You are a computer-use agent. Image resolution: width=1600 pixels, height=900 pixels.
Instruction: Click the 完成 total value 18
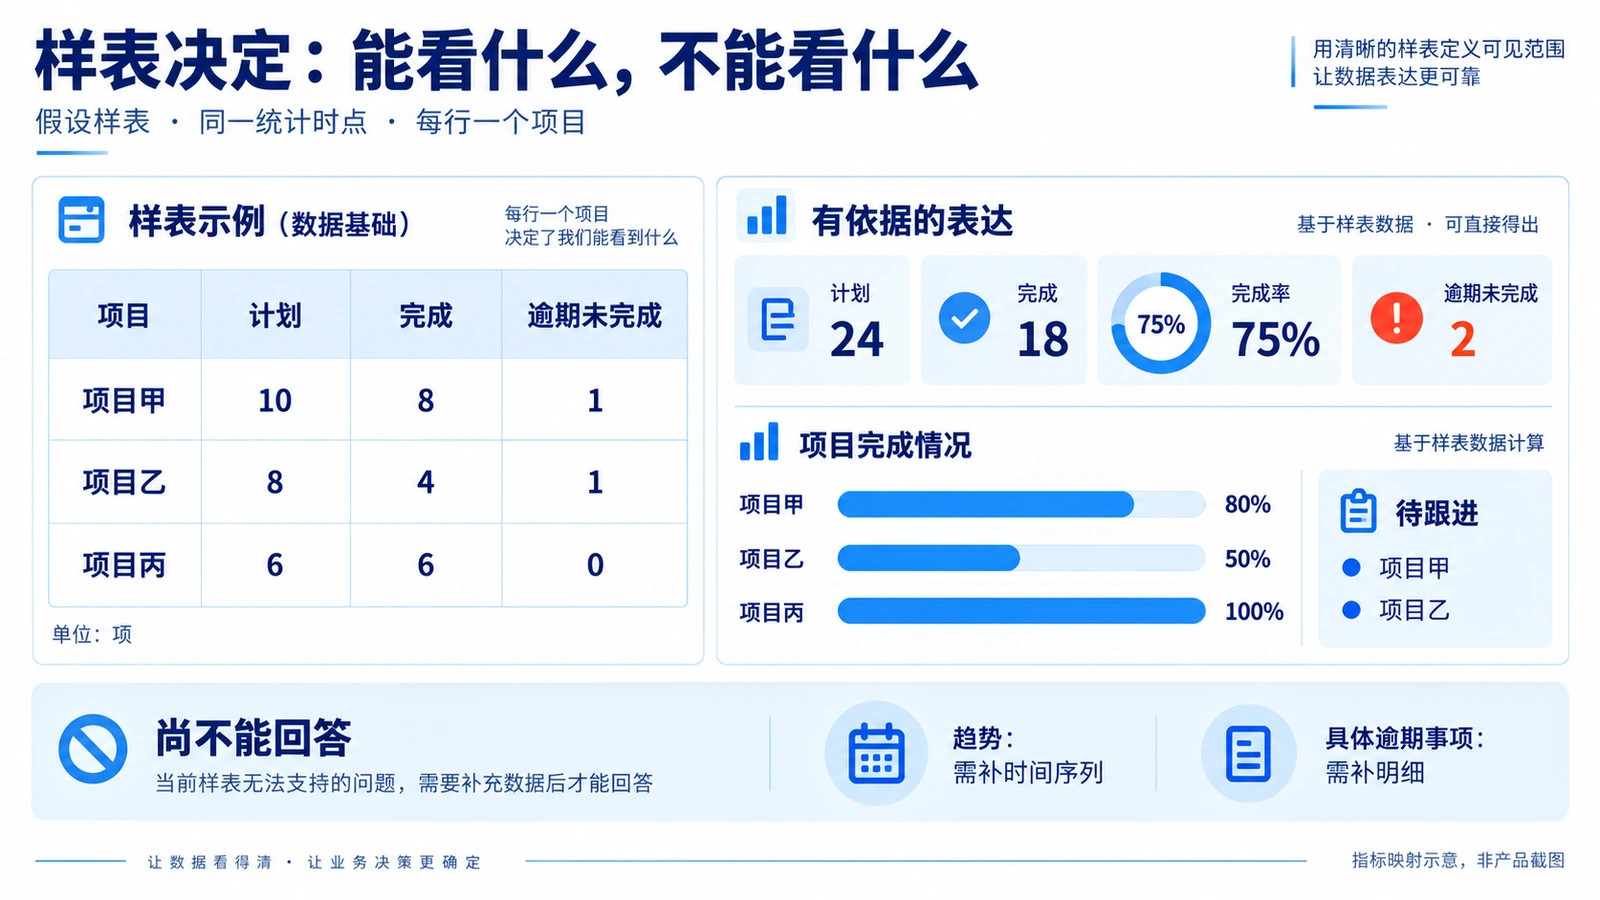click(1043, 340)
